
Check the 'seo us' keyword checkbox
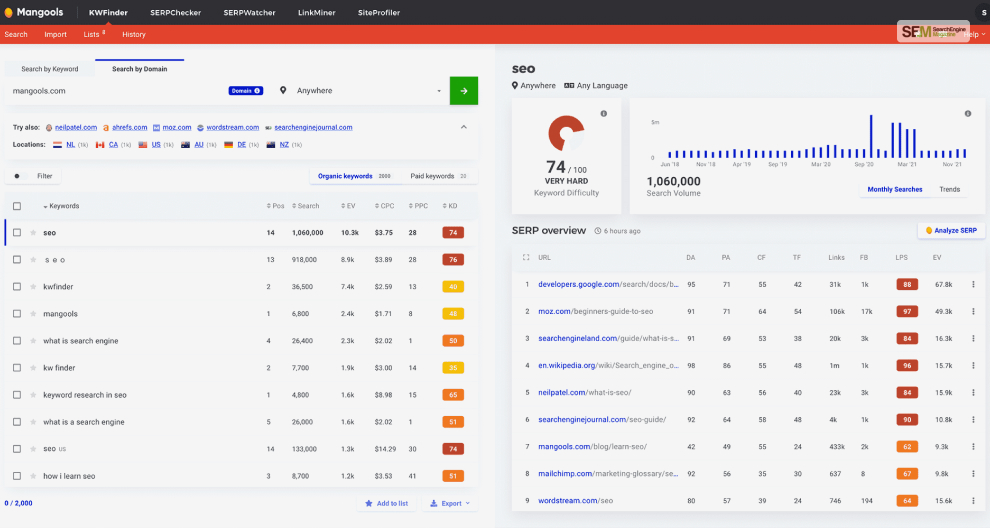[x=17, y=449]
